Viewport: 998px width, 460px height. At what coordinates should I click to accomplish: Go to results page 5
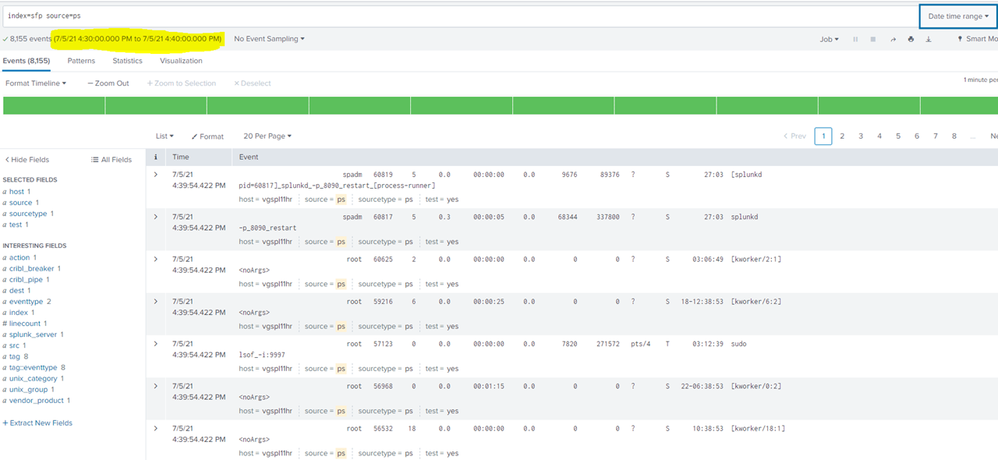tap(898, 136)
